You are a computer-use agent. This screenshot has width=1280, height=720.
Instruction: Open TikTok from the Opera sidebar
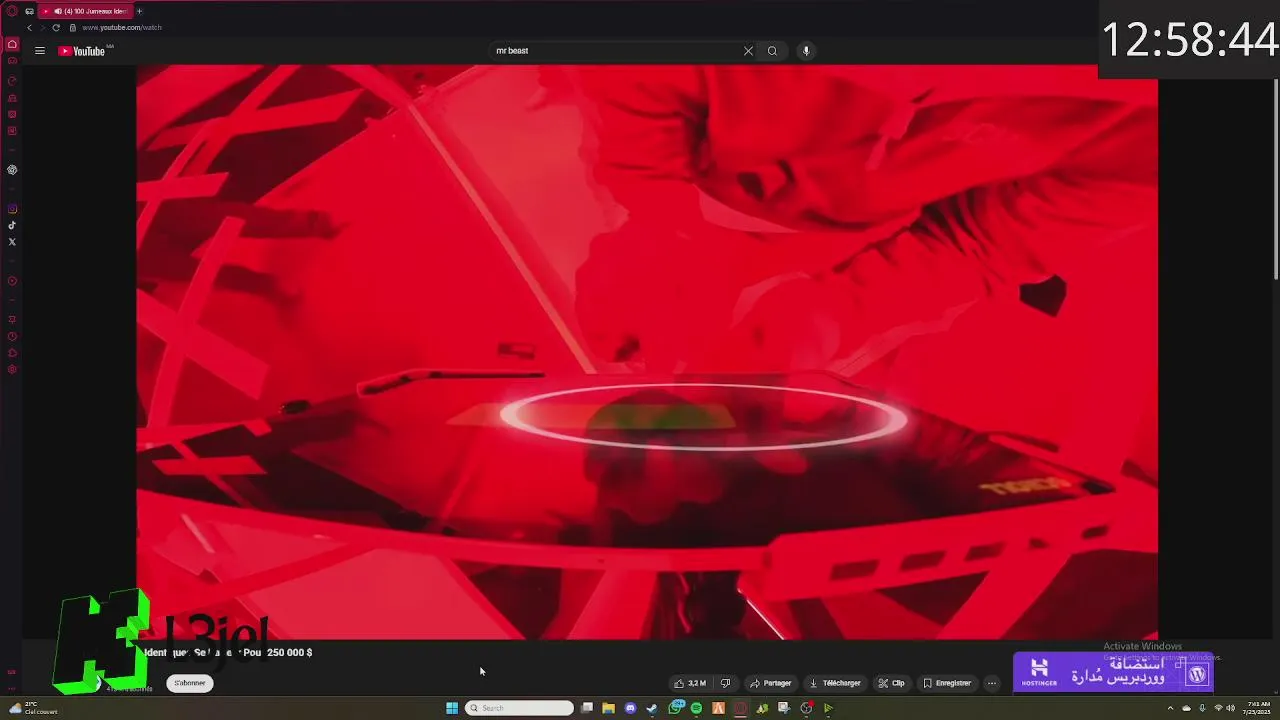[x=12, y=225]
